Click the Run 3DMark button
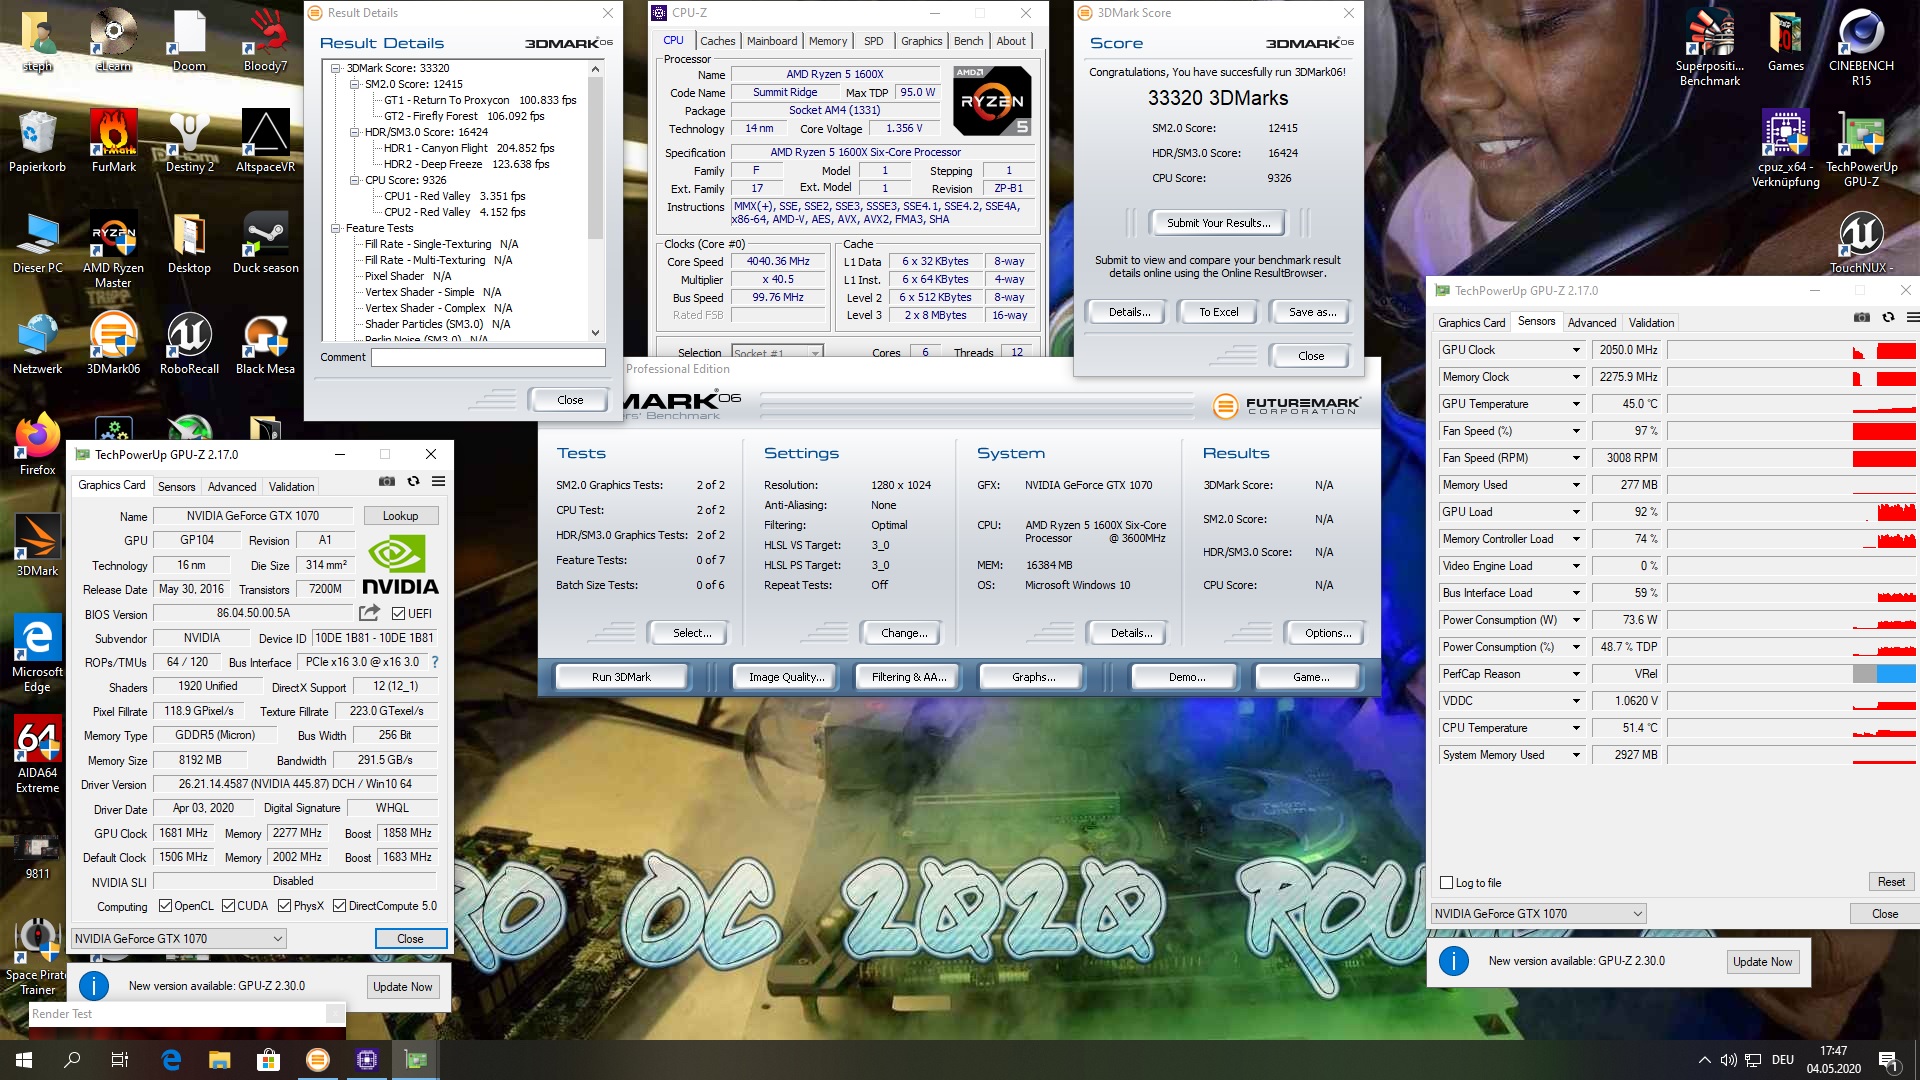 click(621, 677)
